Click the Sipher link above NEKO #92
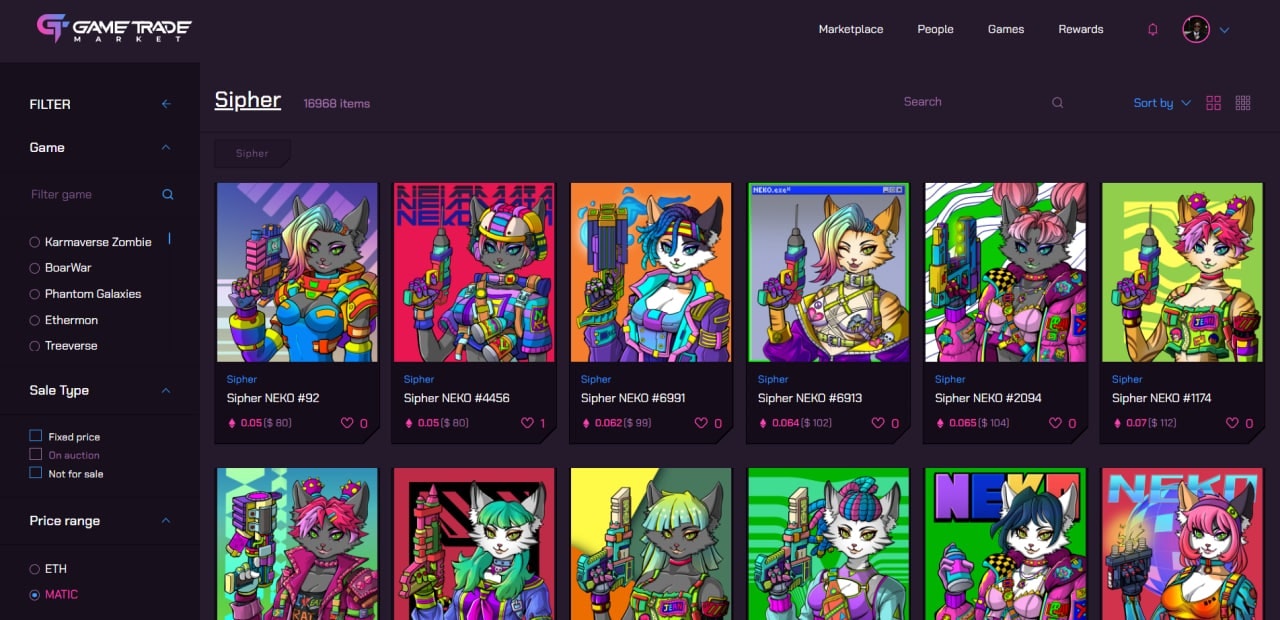 [242, 379]
